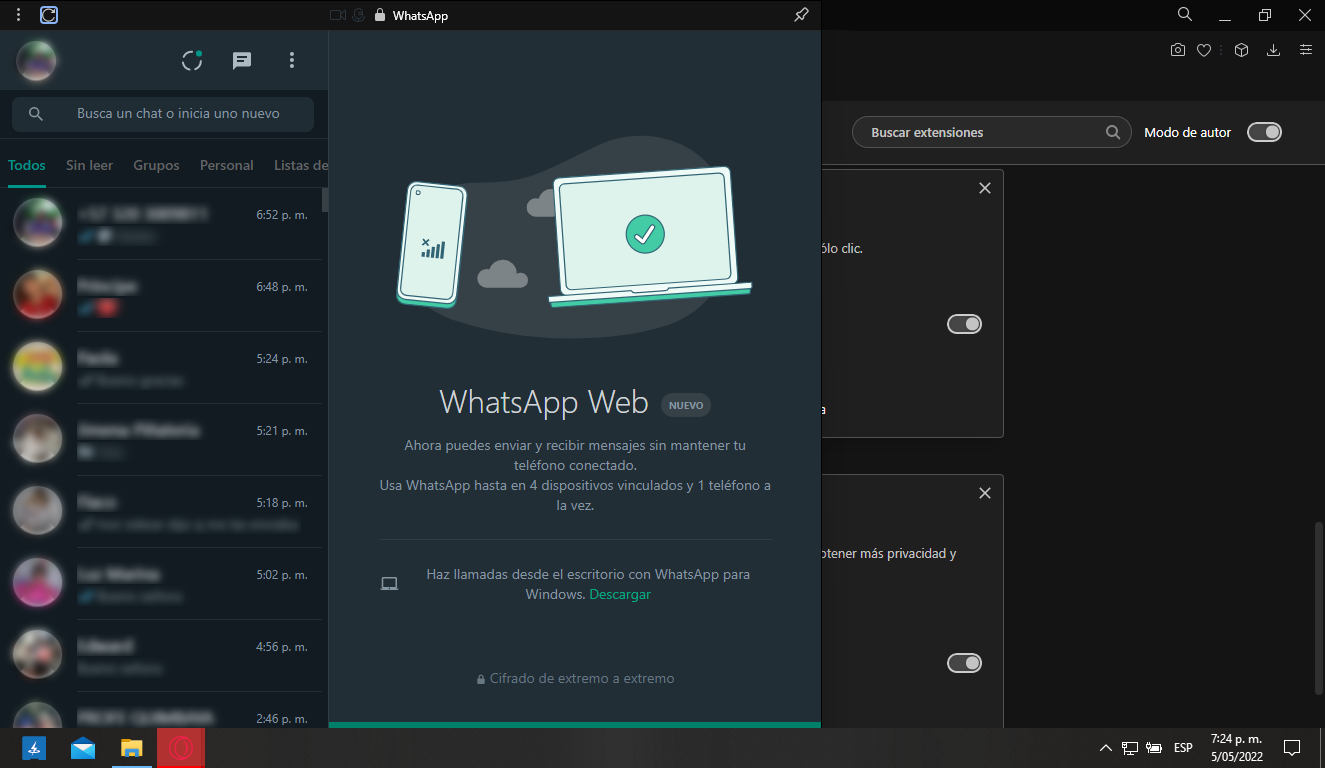Screen dimensions: 1325x768
Task: Click the laptop icon beside desktop calls text
Action: (390, 584)
